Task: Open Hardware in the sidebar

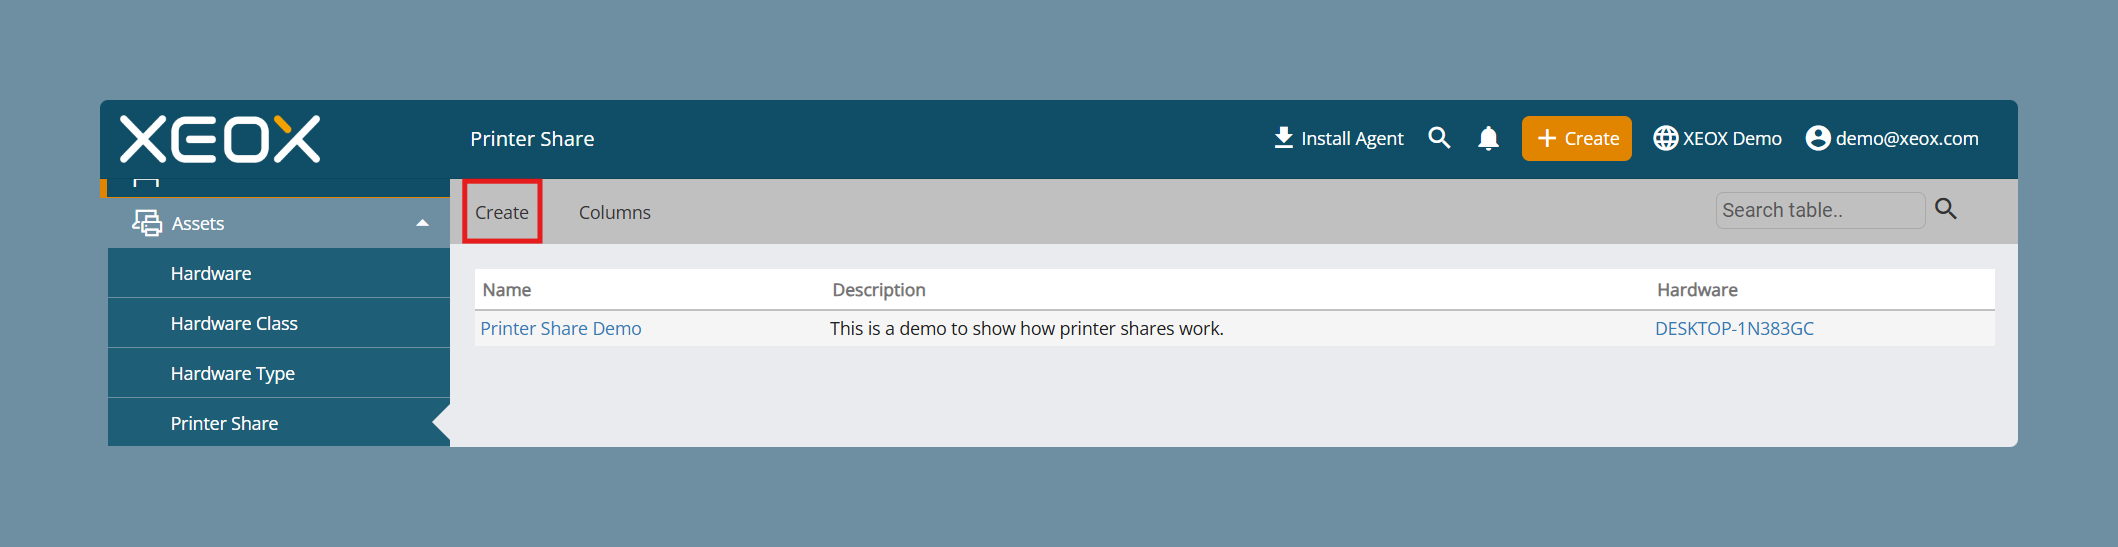Action: [x=279, y=273]
